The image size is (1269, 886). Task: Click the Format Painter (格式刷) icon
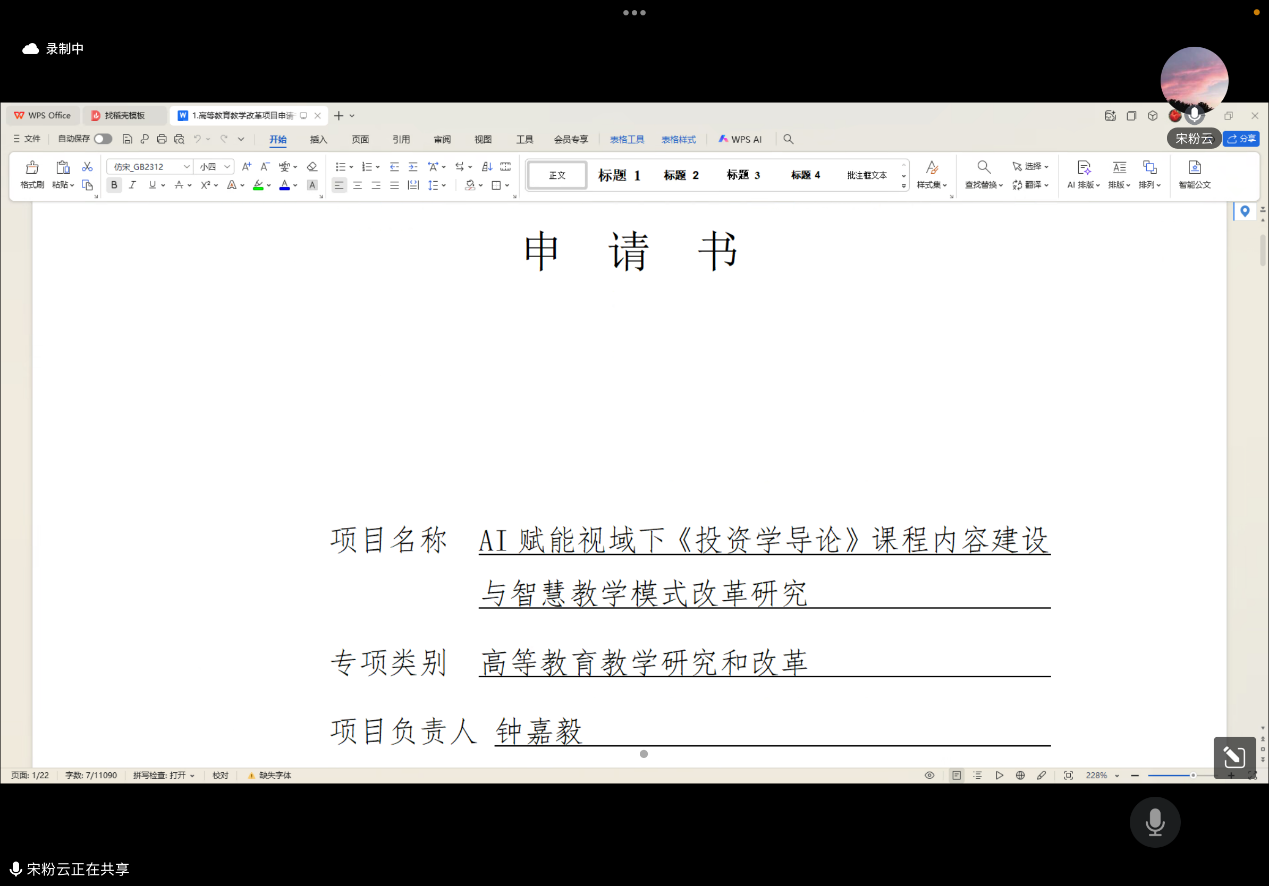tap(32, 168)
